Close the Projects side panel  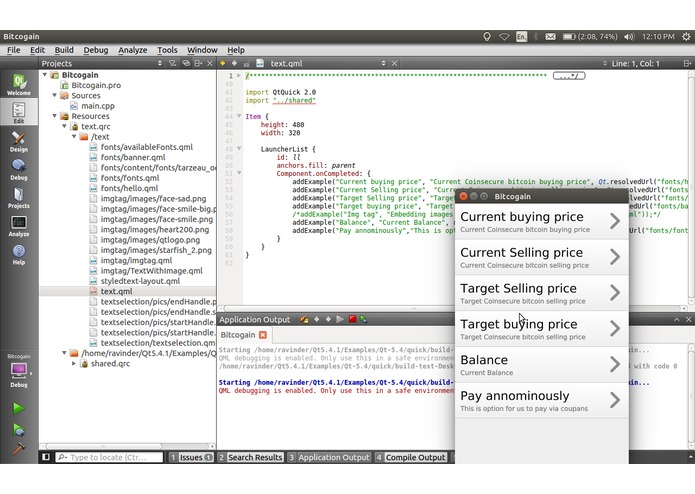210,63
